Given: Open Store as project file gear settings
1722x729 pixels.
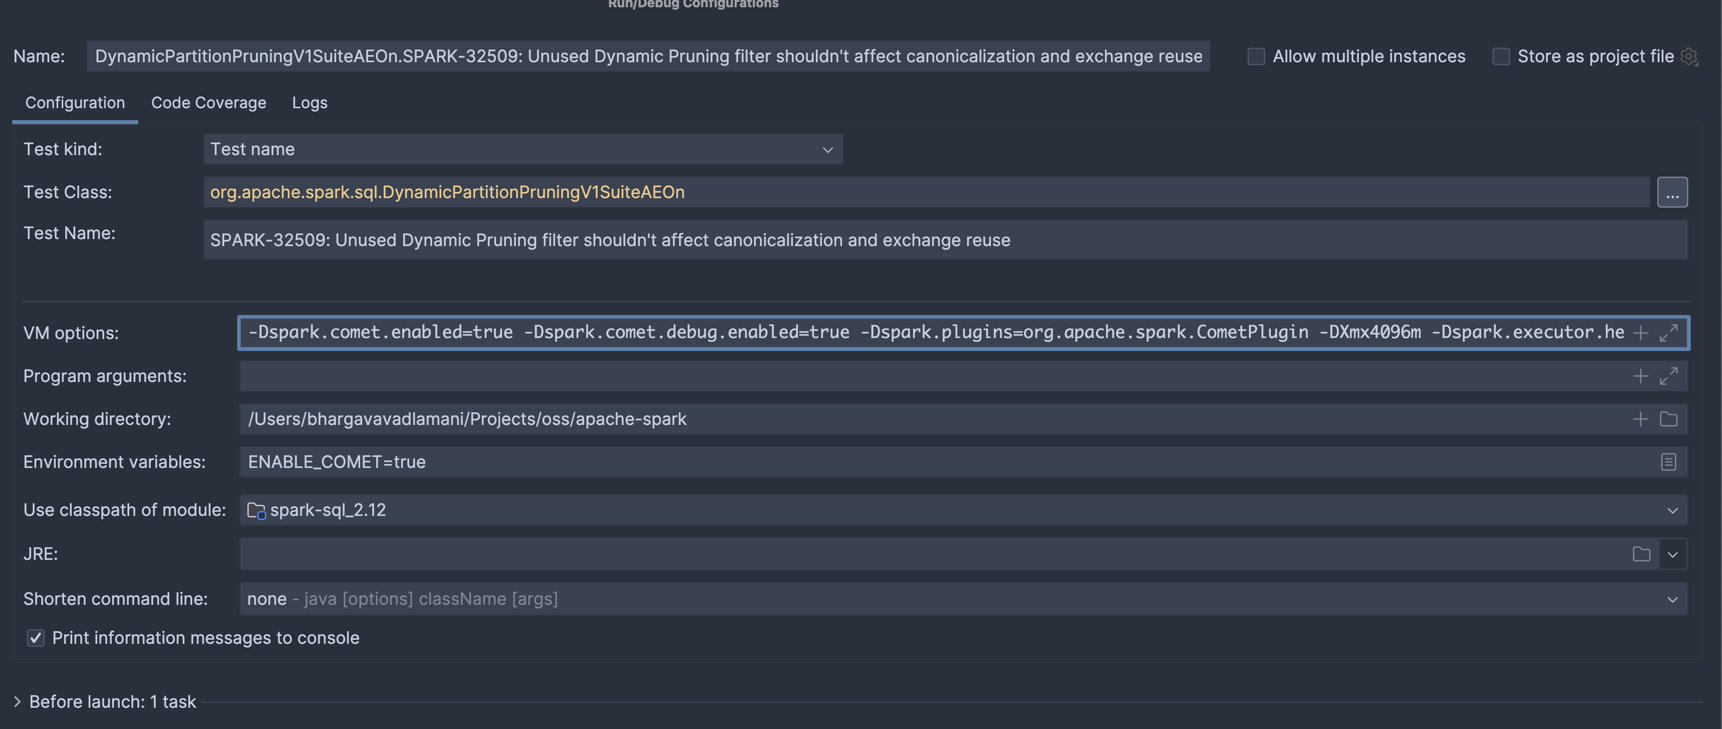Looking at the screenshot, I should 1689,57.
